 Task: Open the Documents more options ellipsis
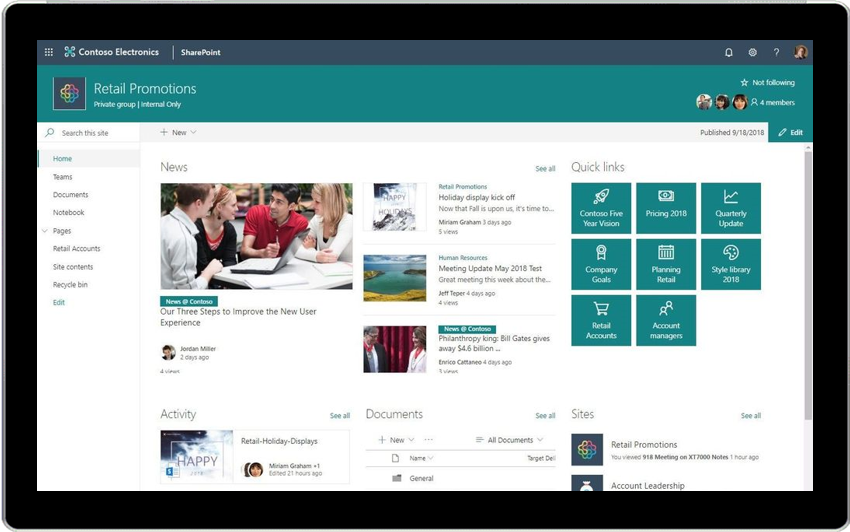click(428, 440)
